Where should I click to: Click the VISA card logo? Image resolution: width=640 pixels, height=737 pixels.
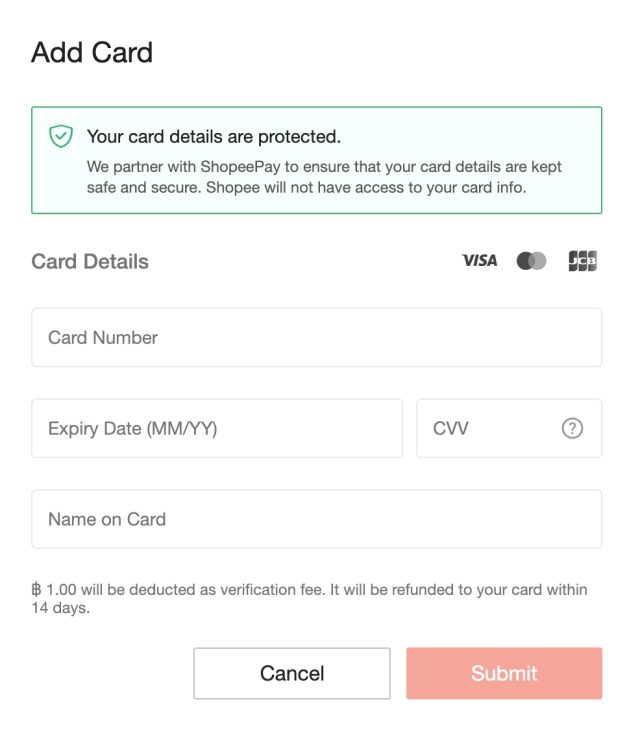pyautogui.click(x=479, y=261)
